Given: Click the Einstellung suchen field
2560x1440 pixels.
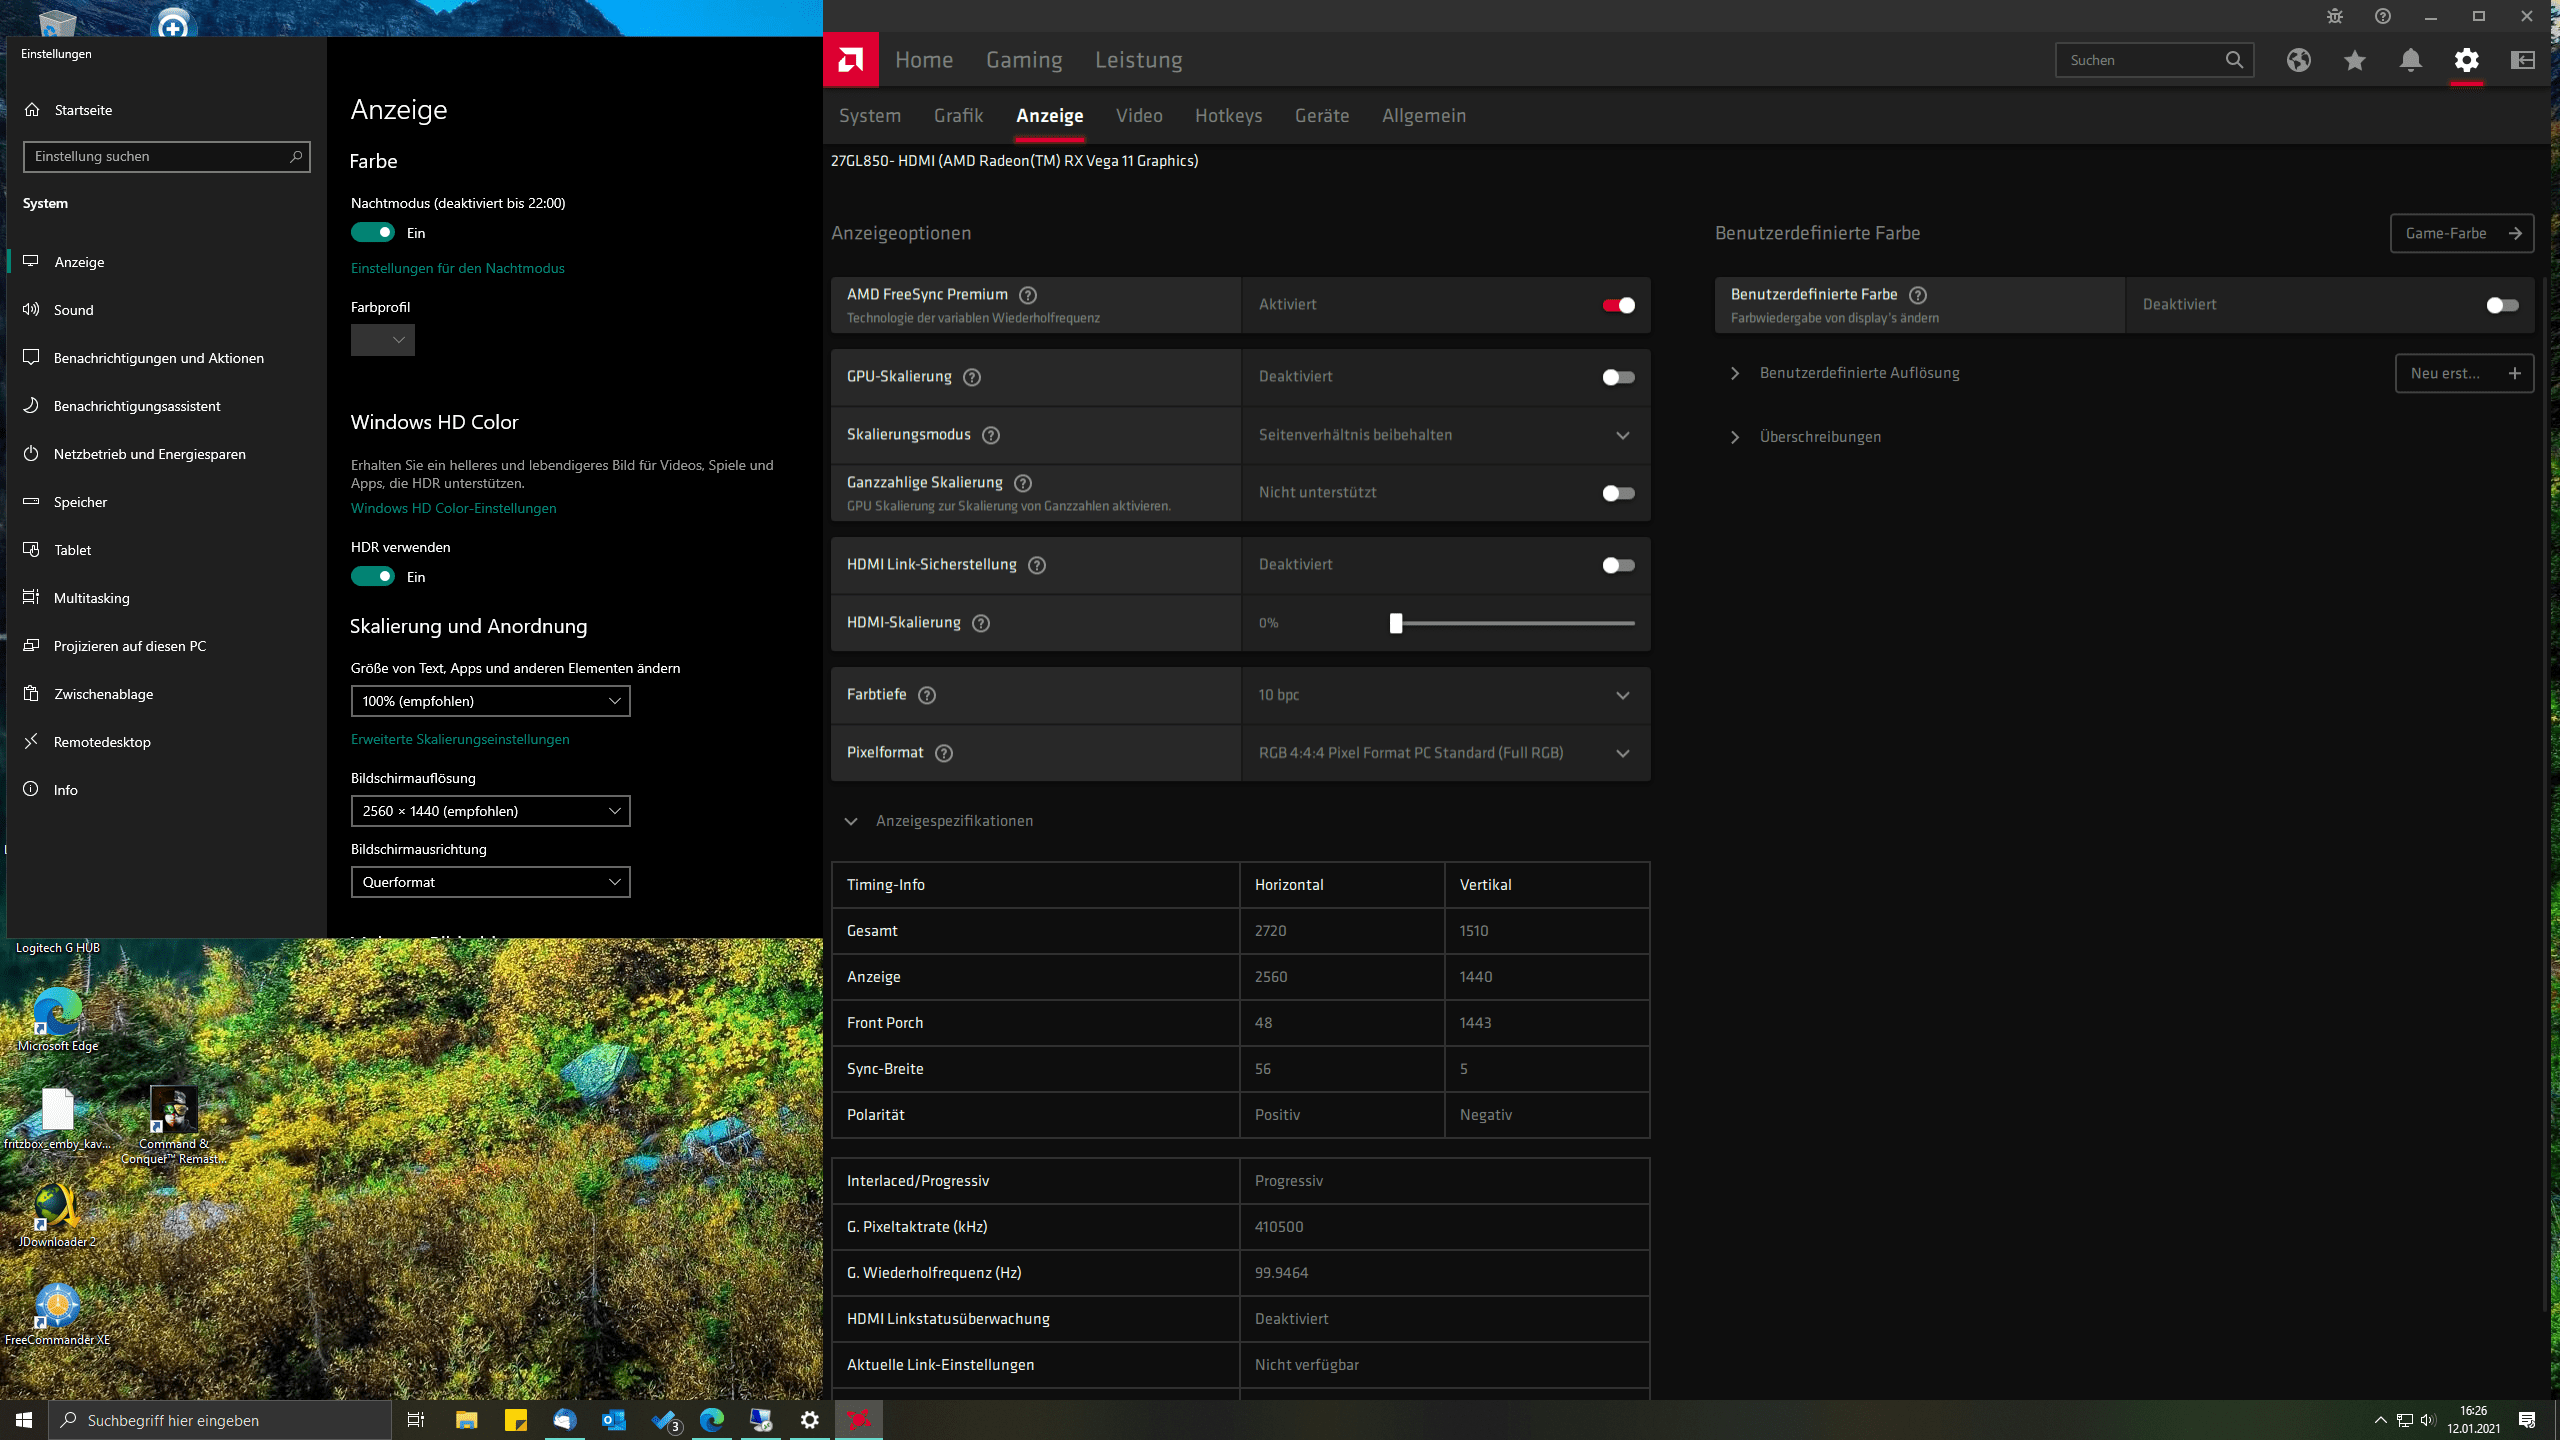Looking at the screenshot, I should (x=167, y=157).
